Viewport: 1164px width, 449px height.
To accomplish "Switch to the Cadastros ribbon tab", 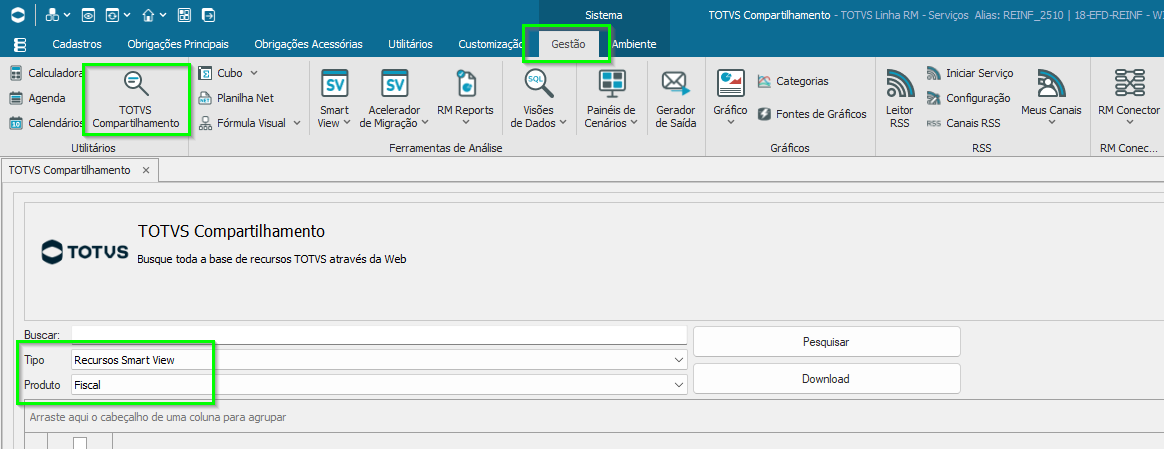I will point(77,45).
